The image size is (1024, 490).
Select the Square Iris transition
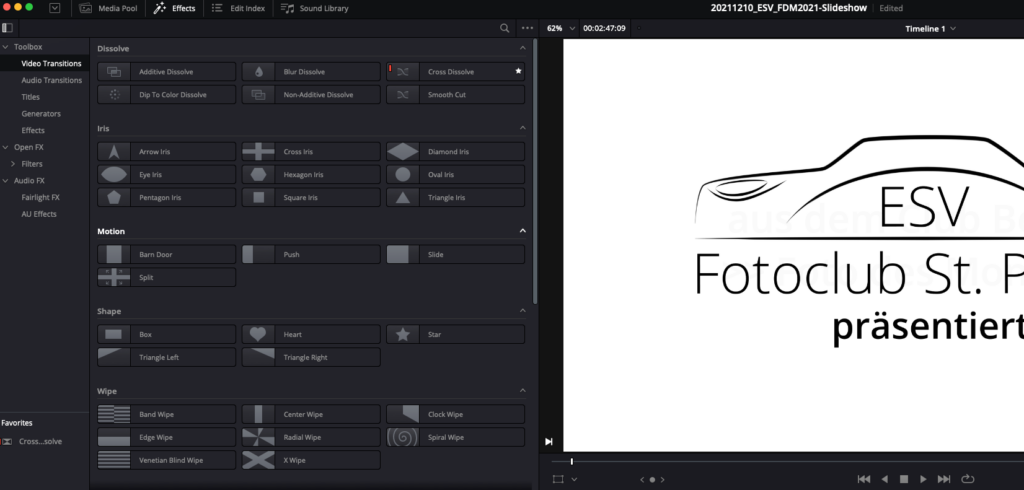(311, 197)
